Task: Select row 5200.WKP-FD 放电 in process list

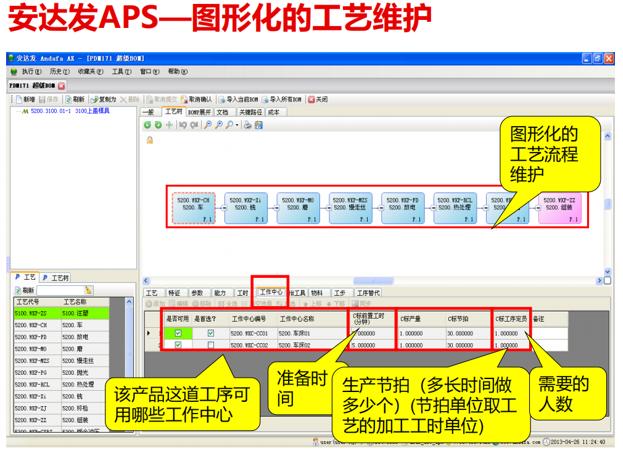Action: point(61,337)
